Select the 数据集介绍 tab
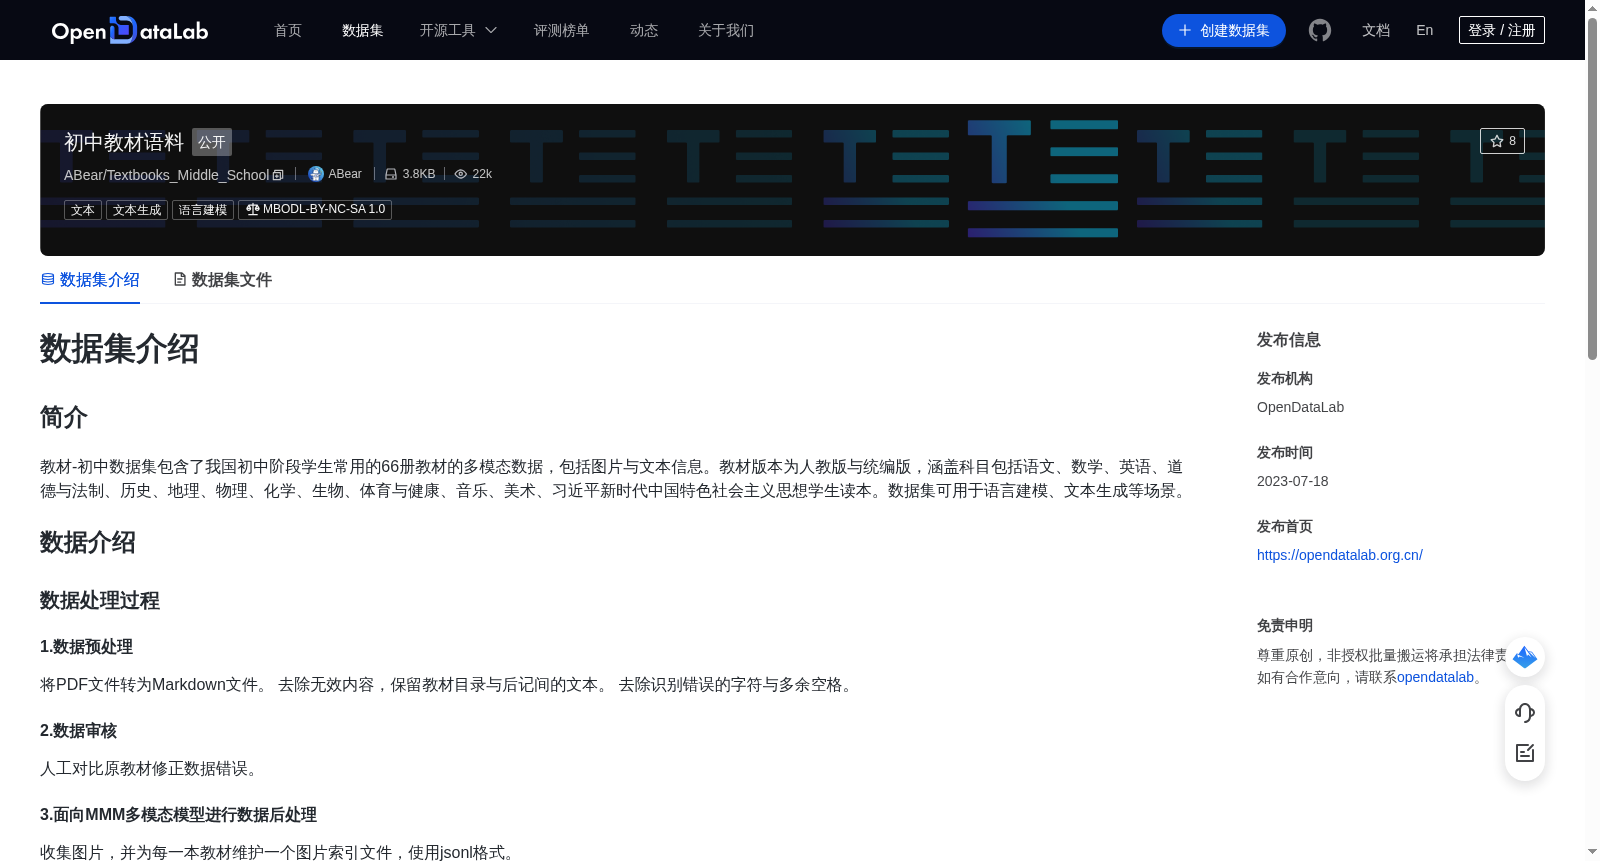Screen dimensions: 1600x861 [x=90, y=280]
